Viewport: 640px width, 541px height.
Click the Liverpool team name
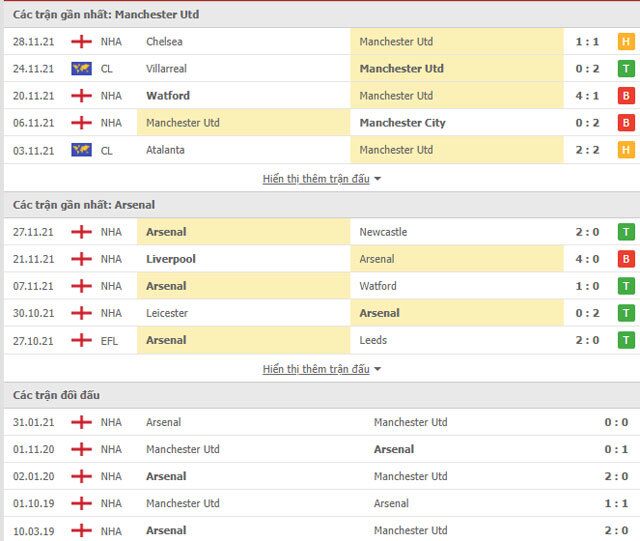click(x=171, y=259)
